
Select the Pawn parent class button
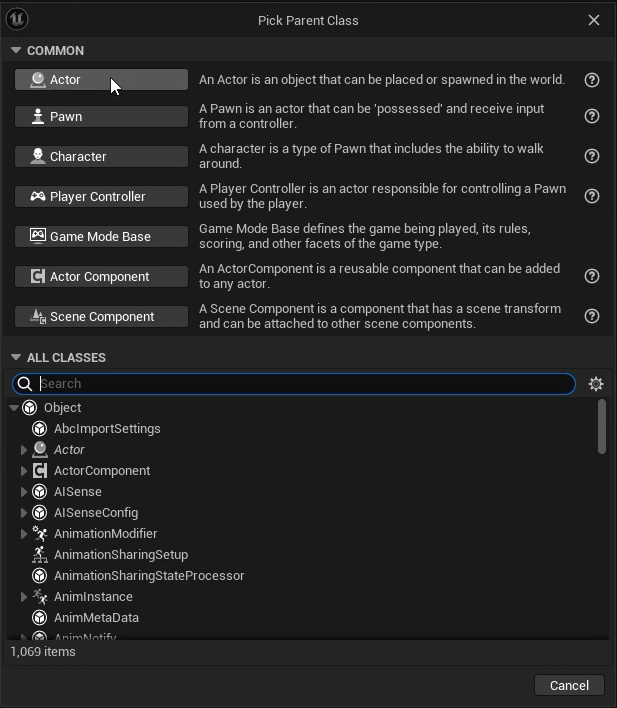point(101,116)
